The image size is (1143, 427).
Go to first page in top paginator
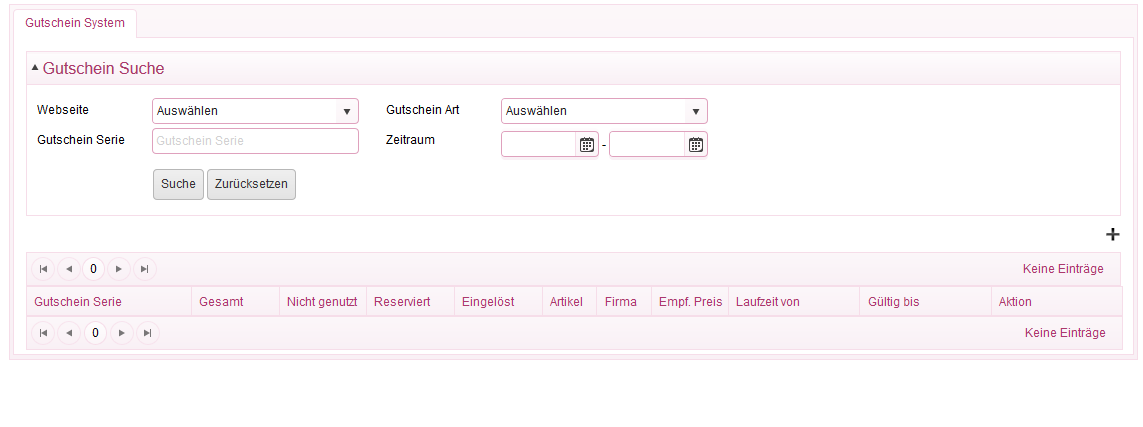click(43, 269)
